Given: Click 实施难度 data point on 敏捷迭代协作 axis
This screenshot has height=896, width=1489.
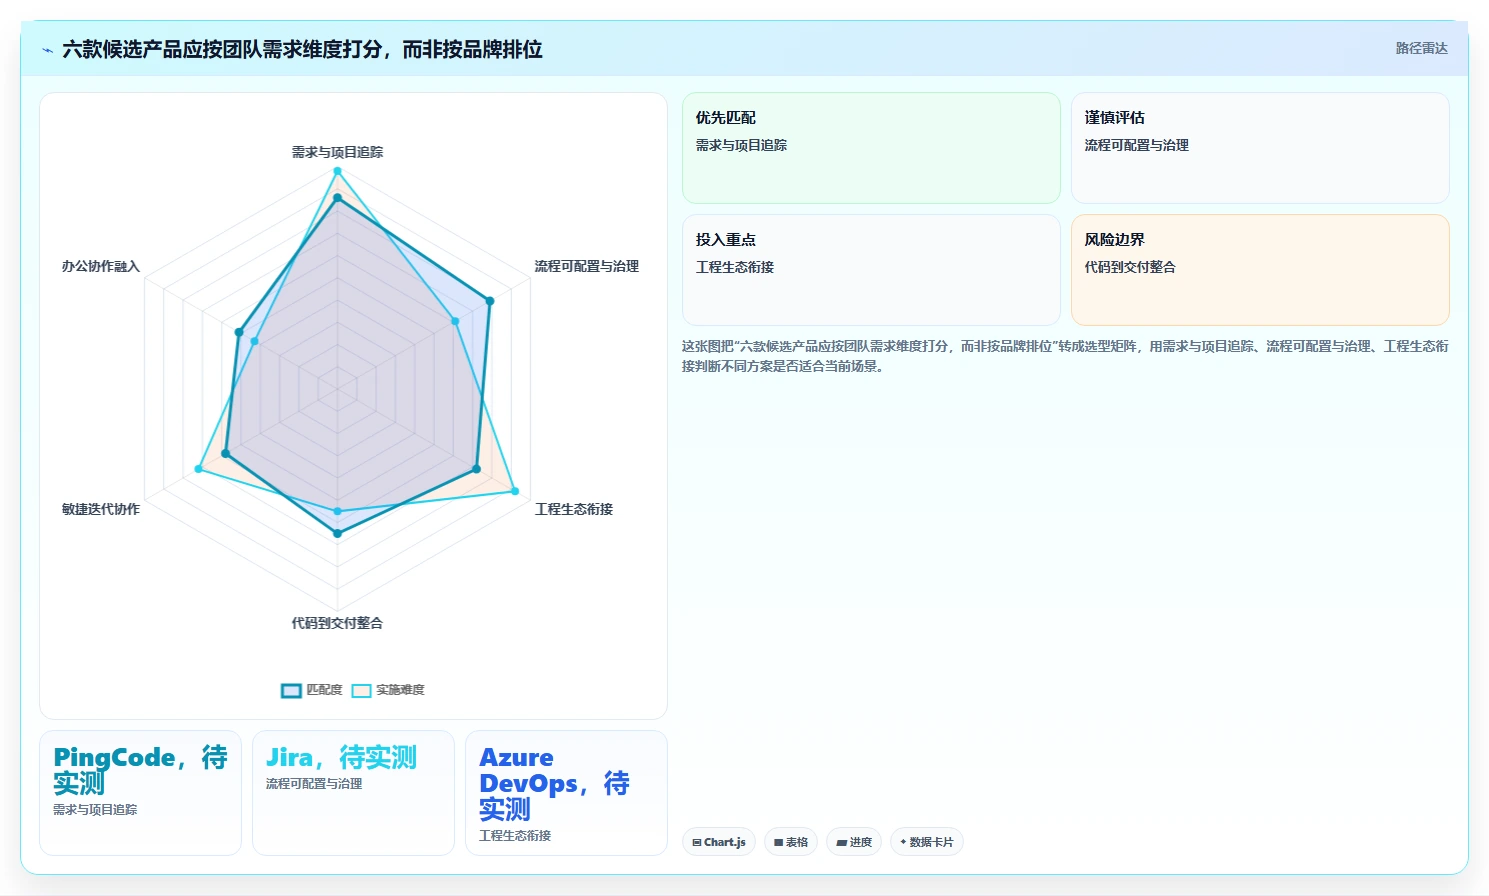Looking at the screenshot, I should (x=198, y=469).
